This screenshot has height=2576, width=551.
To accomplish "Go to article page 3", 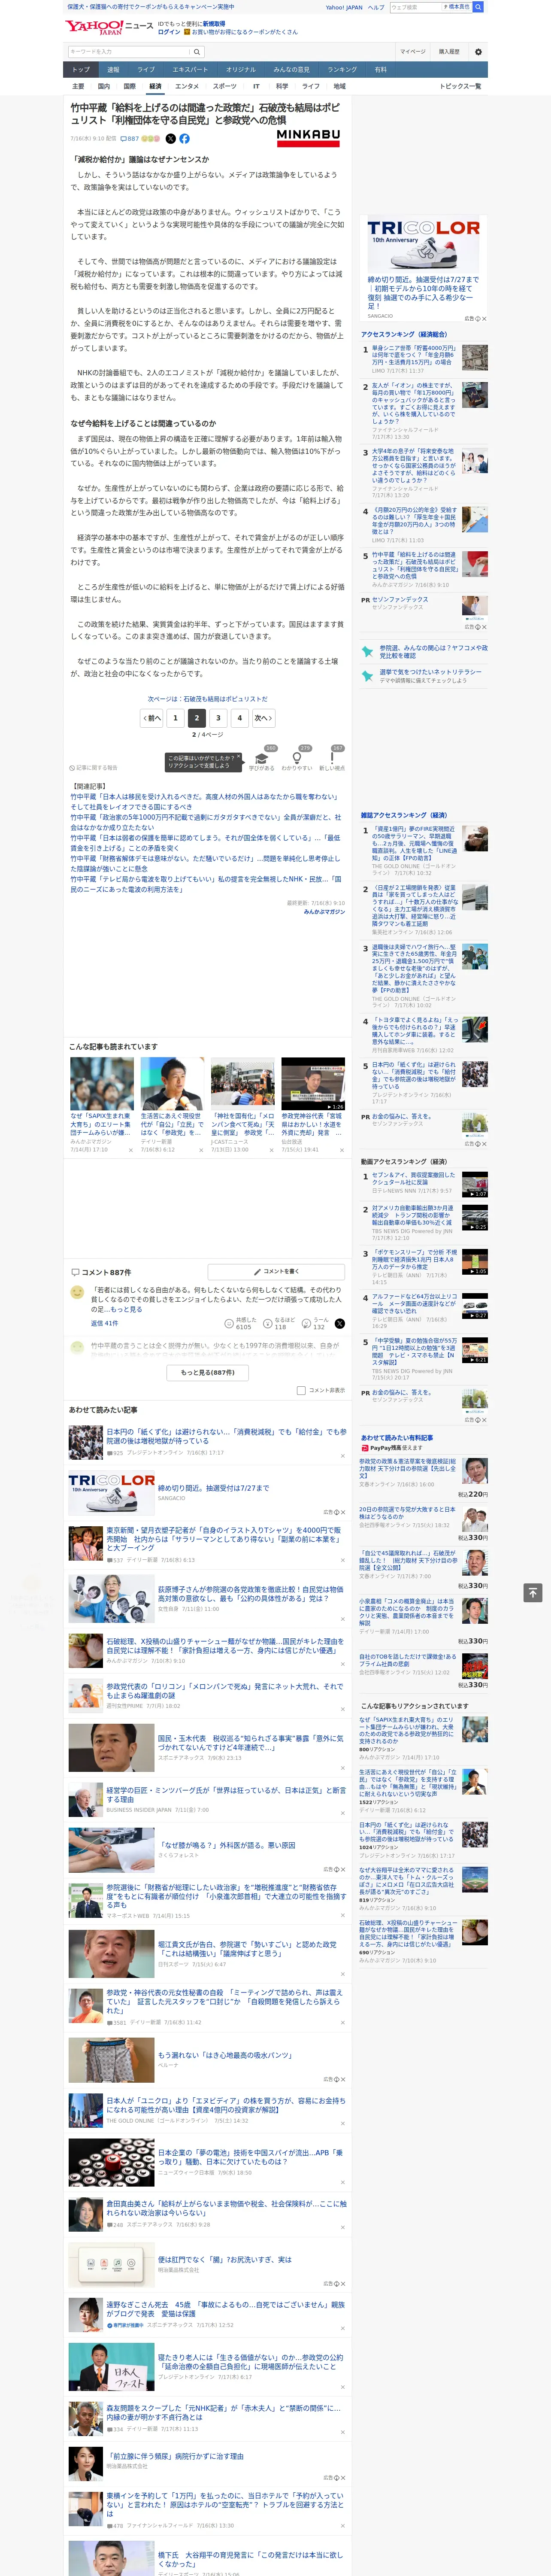I will coord(218,718).
